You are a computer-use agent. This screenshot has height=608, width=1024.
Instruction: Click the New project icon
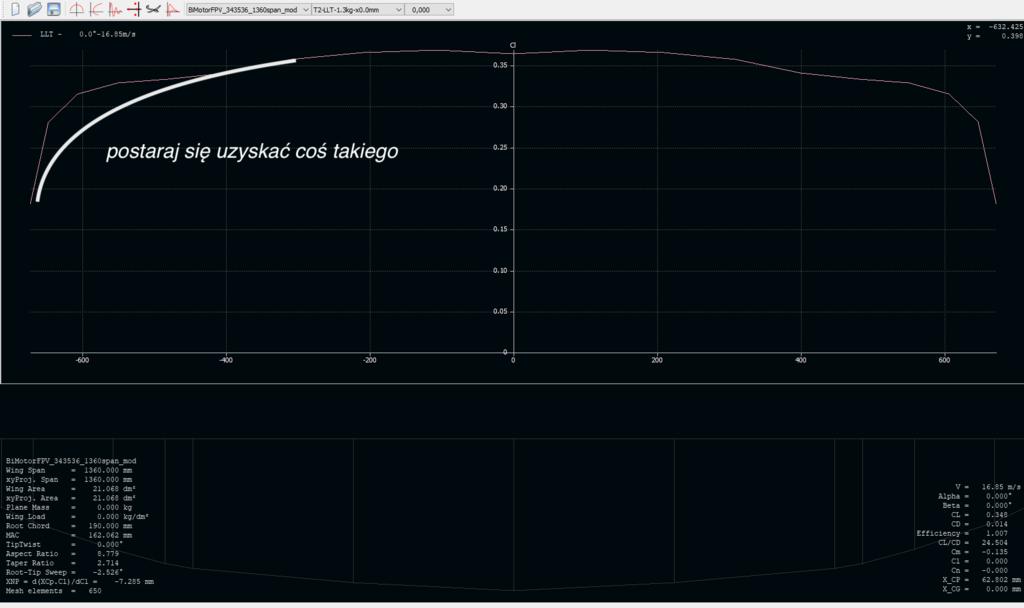click(15, 9)
